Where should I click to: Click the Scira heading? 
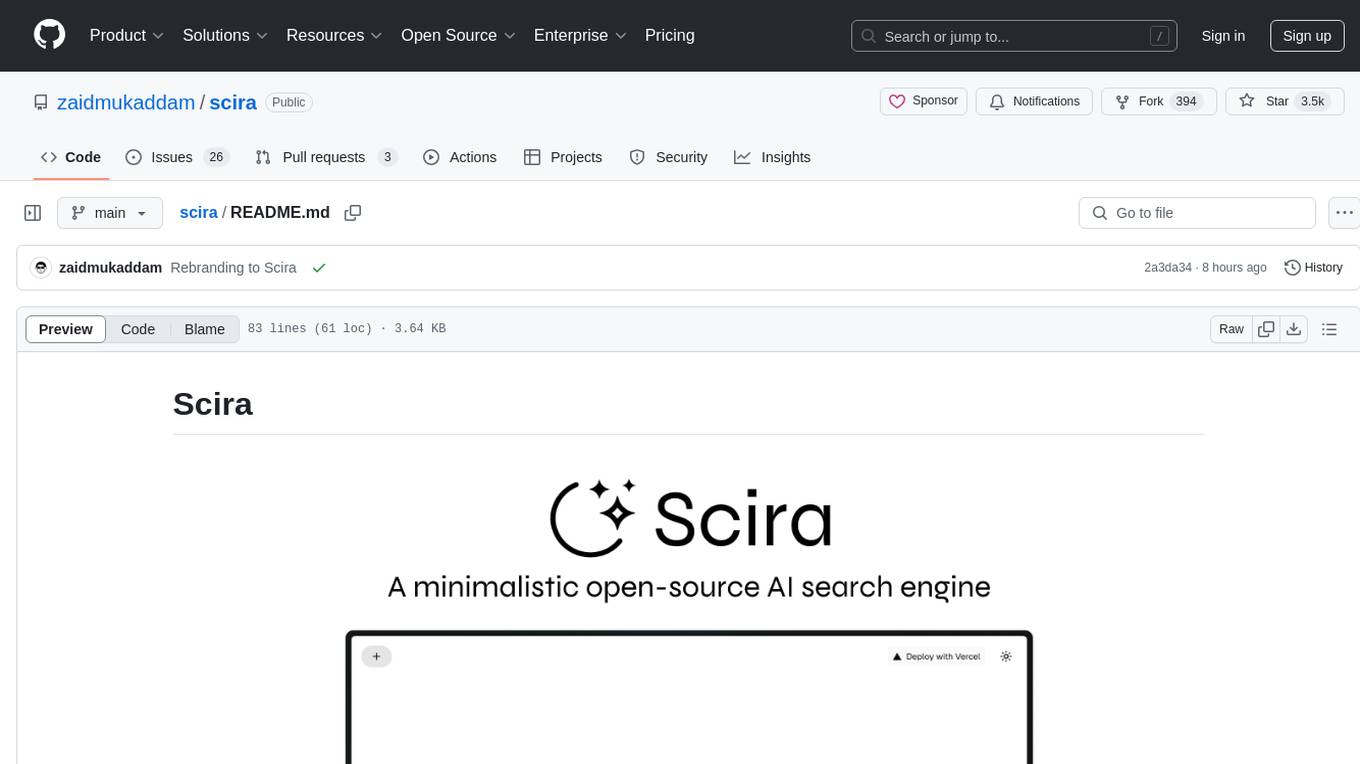[213, 404]
